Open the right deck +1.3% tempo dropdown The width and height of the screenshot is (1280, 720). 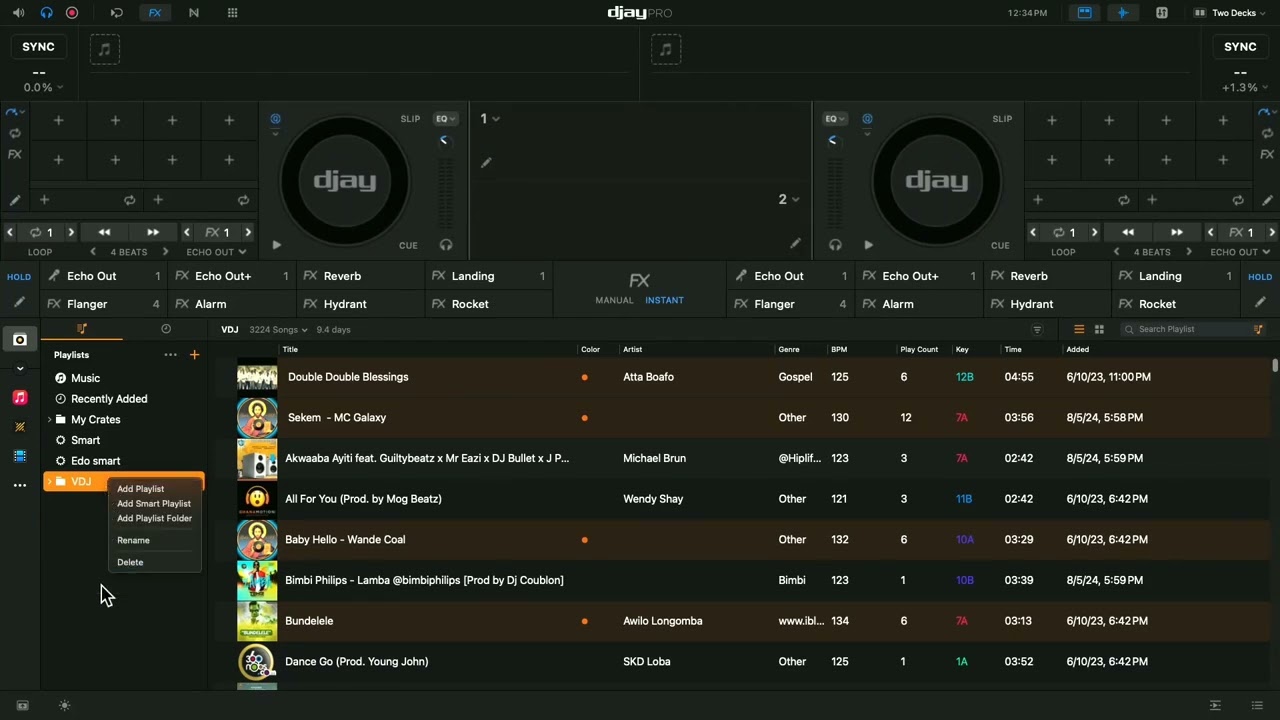[x=1245, y=87]
